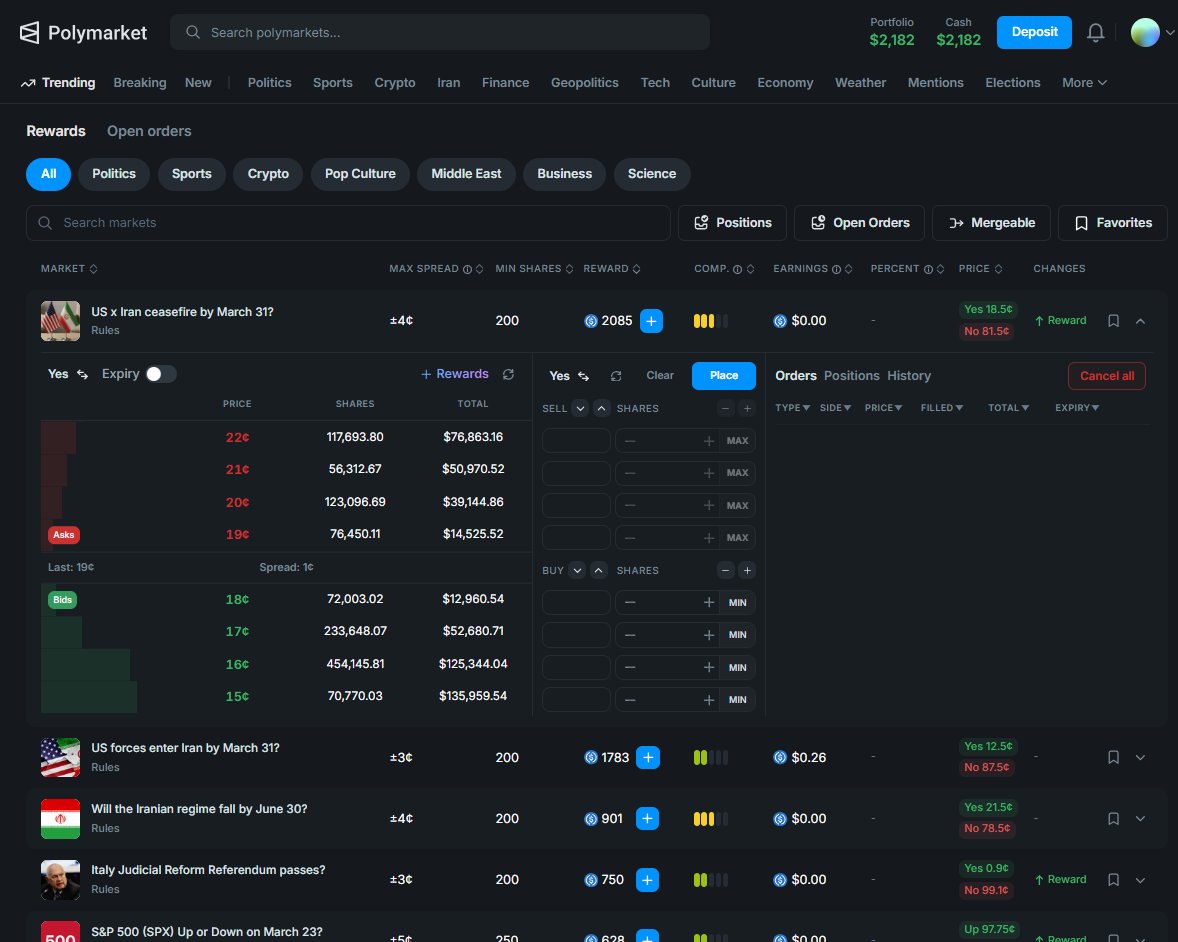Remove a sell row with the minus icon
1178x942 pixels.
pos(725,409)
